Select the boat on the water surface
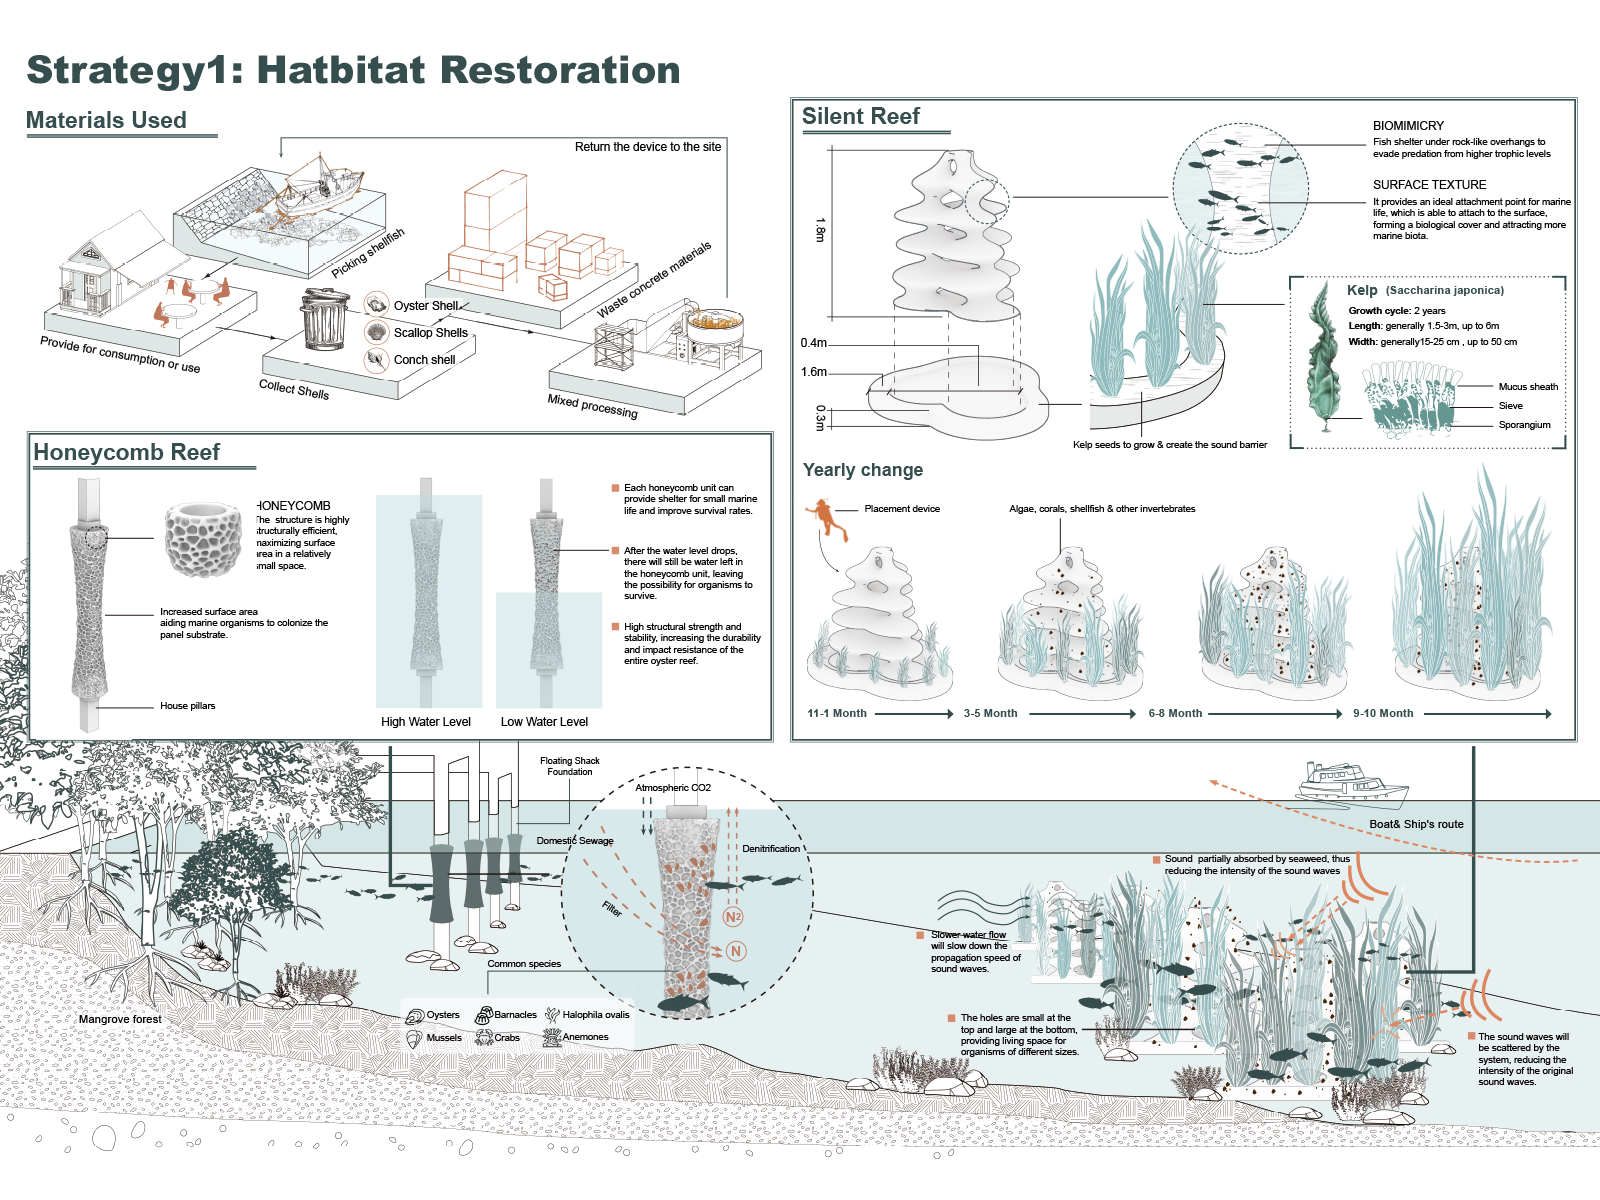 1352,784
